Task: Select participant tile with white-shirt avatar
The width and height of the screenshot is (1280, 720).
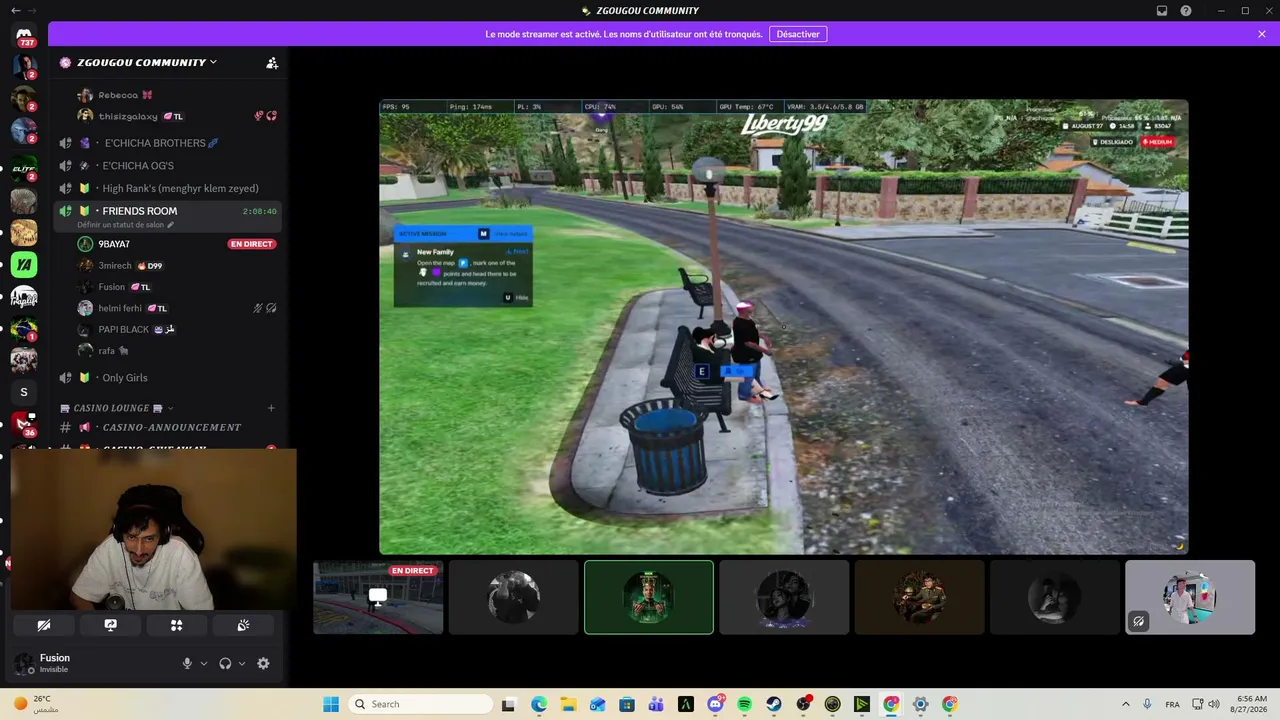Action: point(1190,597)
